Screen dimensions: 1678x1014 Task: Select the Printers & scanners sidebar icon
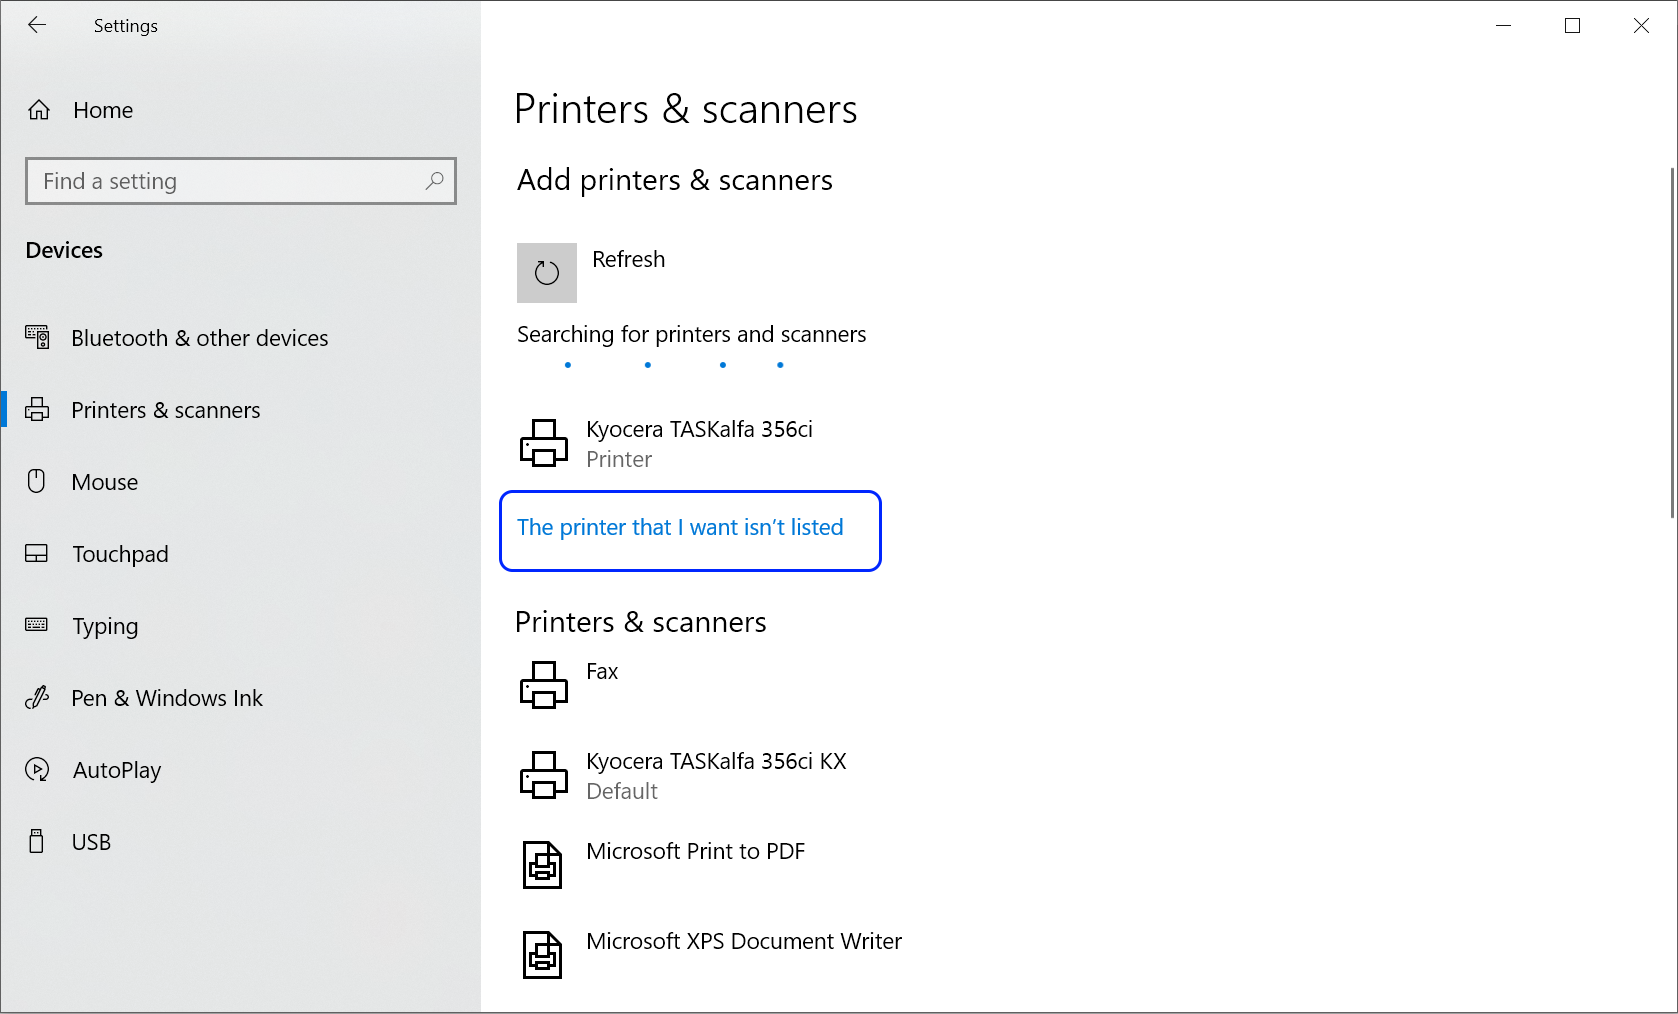pyautogui.click(x=37, y=410)
